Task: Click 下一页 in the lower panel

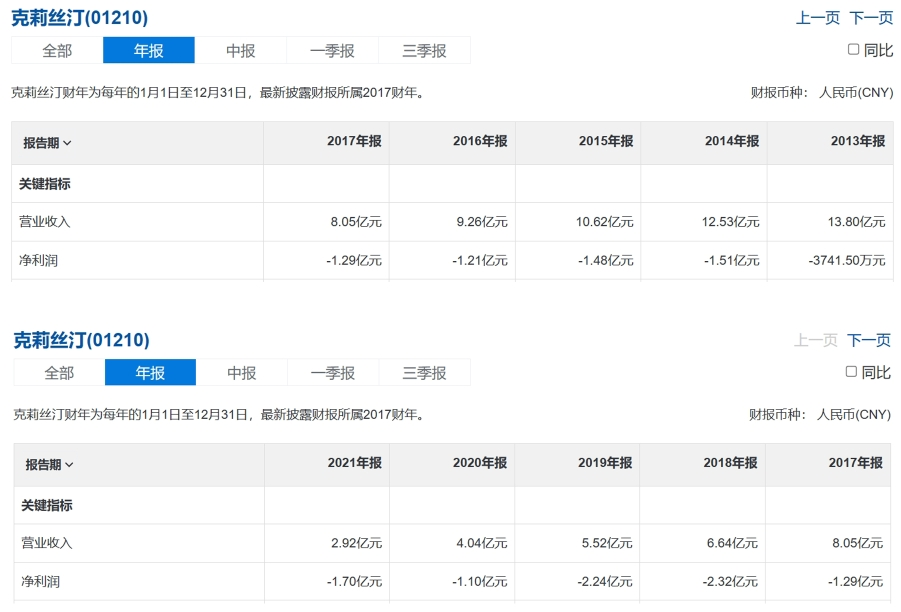Action: [x=869, y=340]
